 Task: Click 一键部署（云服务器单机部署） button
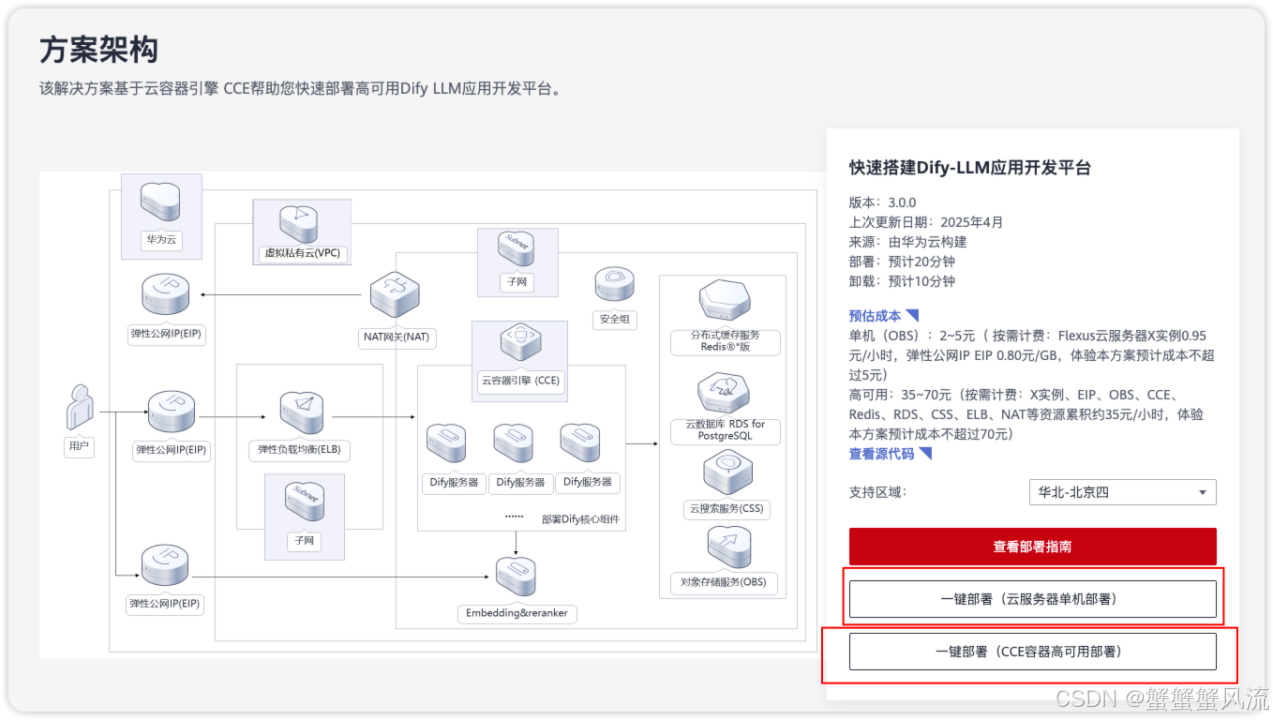click(1032, 599)
